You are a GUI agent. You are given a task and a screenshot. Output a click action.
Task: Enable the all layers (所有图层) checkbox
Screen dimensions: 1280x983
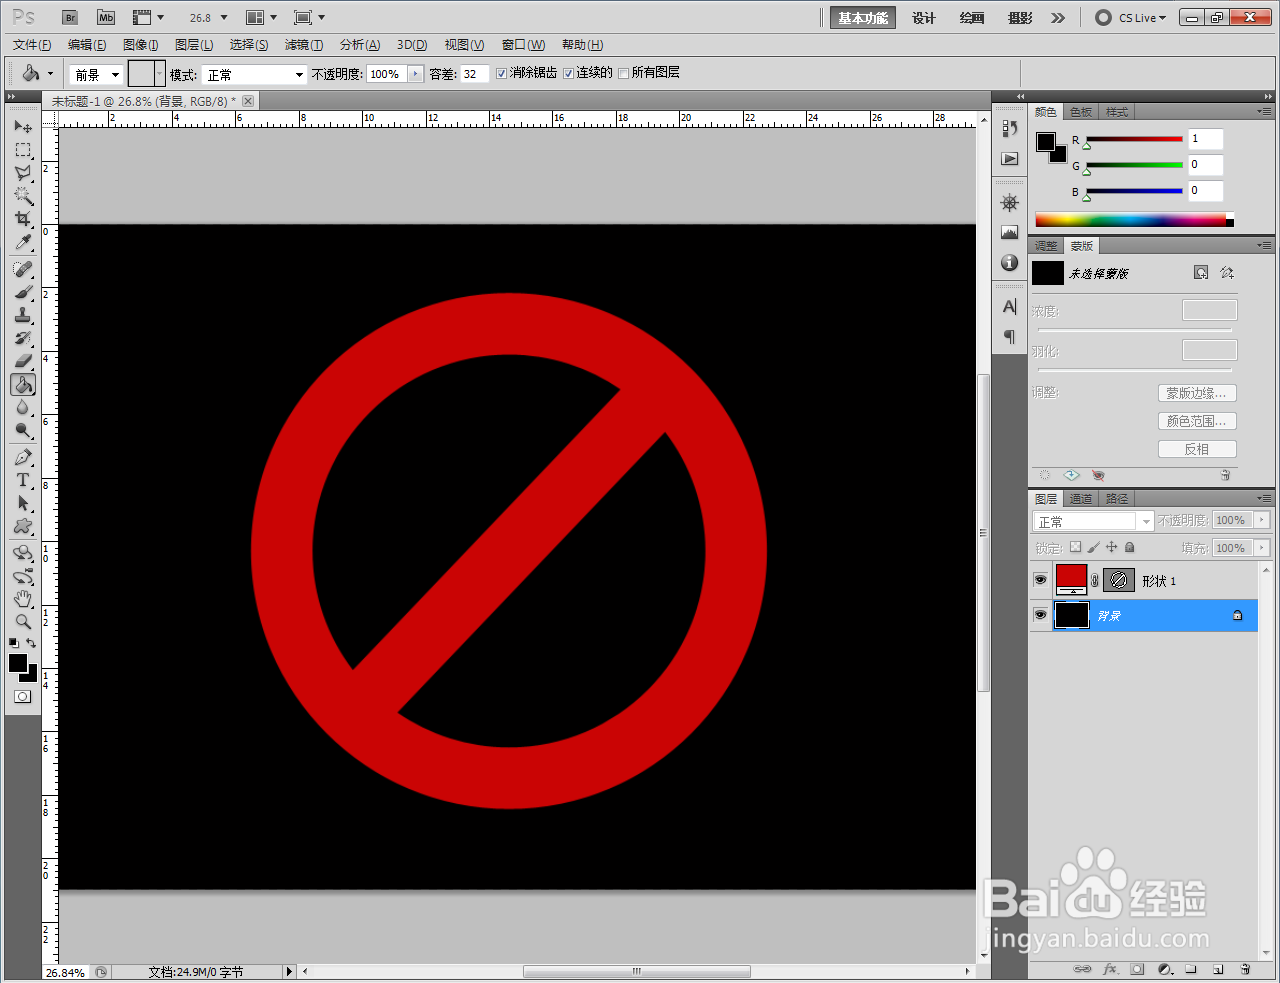coord(624,73)
